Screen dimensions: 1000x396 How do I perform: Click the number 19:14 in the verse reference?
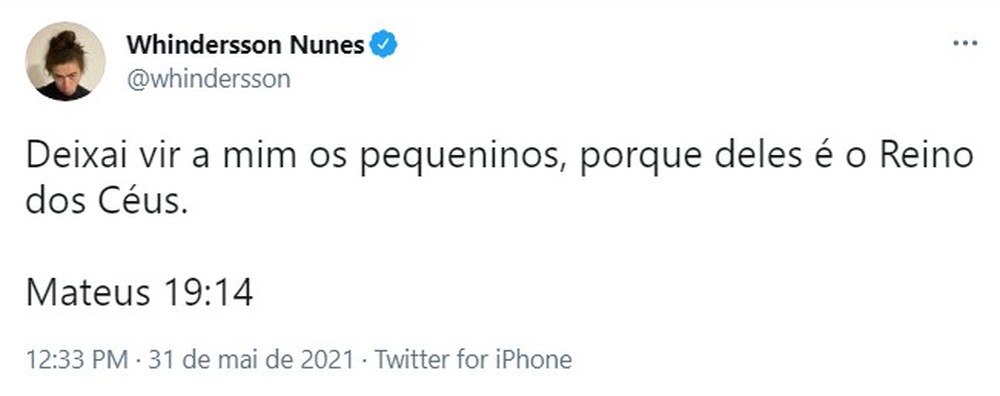(x=209, y=293)
